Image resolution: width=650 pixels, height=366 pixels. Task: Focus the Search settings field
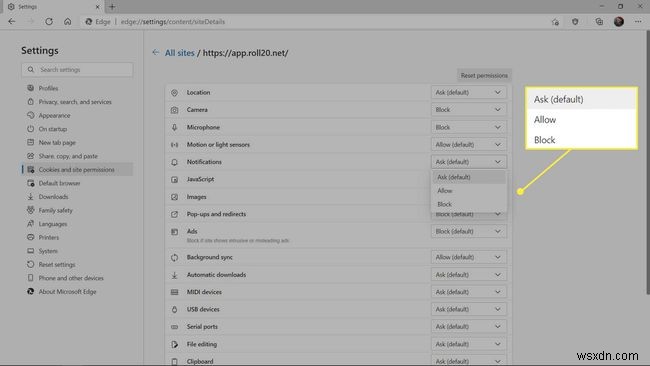coord(77,70)
